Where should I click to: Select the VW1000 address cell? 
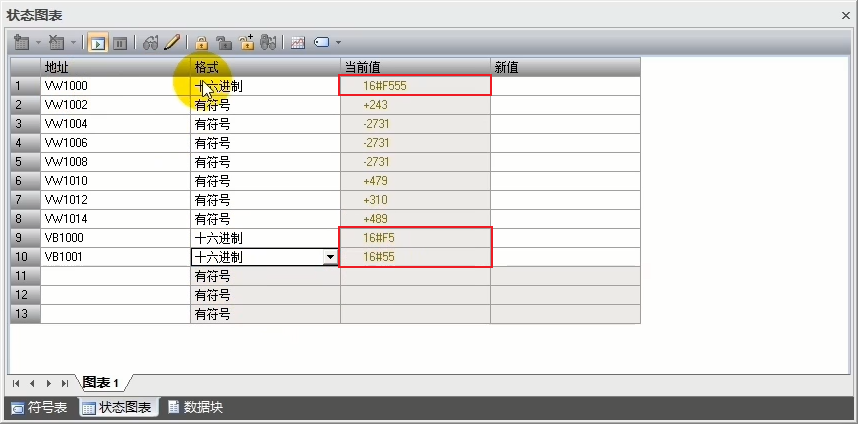115,86
